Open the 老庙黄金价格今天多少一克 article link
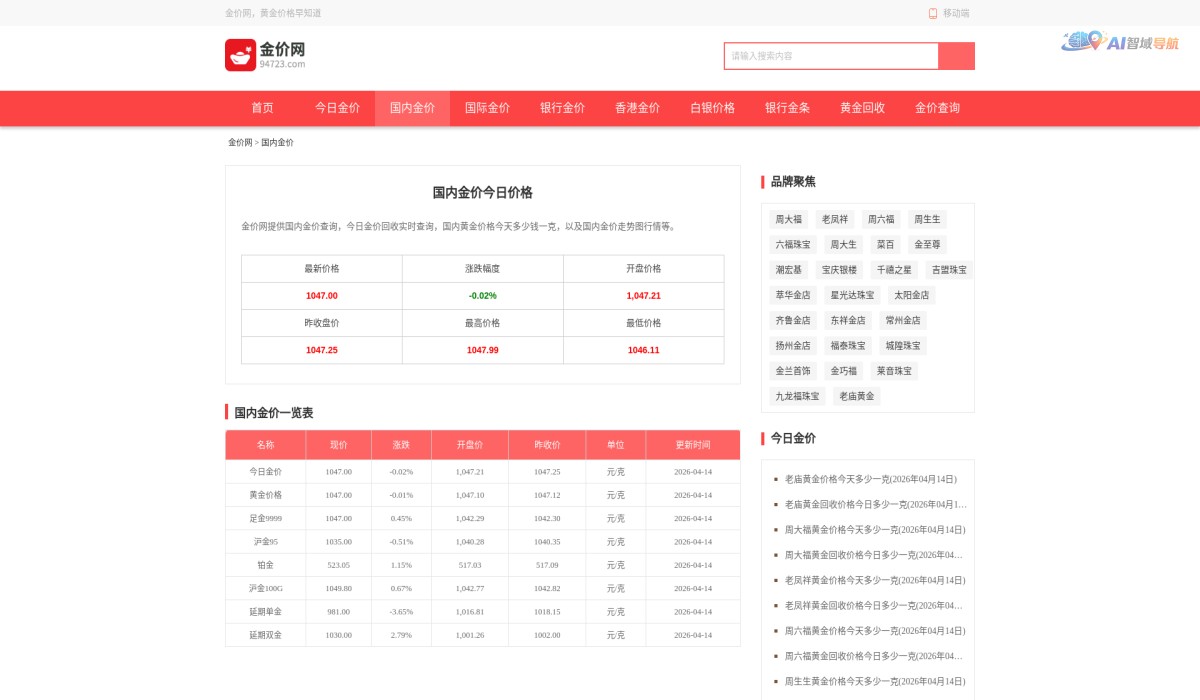Image resolution: width=1200 pixels, height=700 pixels. click(869, 478)
